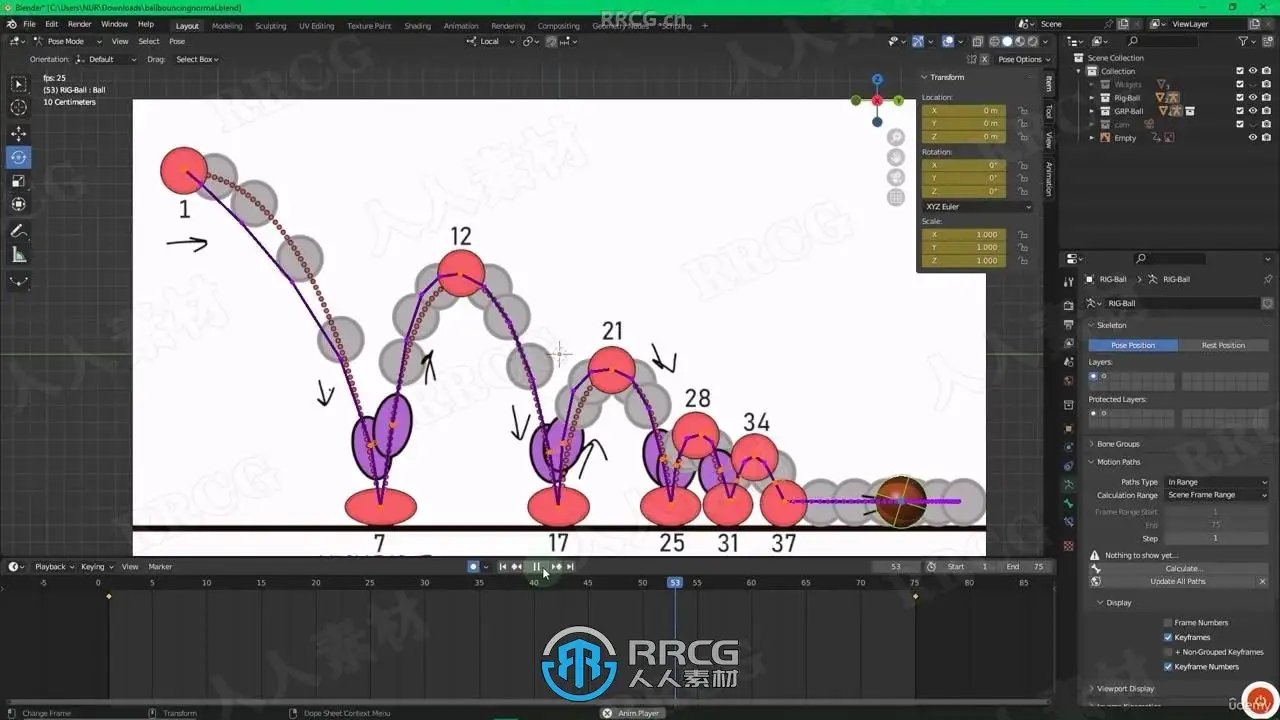Click the Blender logo menu icon
Viewport: 1280px width, 720px height.
(9, 24)
